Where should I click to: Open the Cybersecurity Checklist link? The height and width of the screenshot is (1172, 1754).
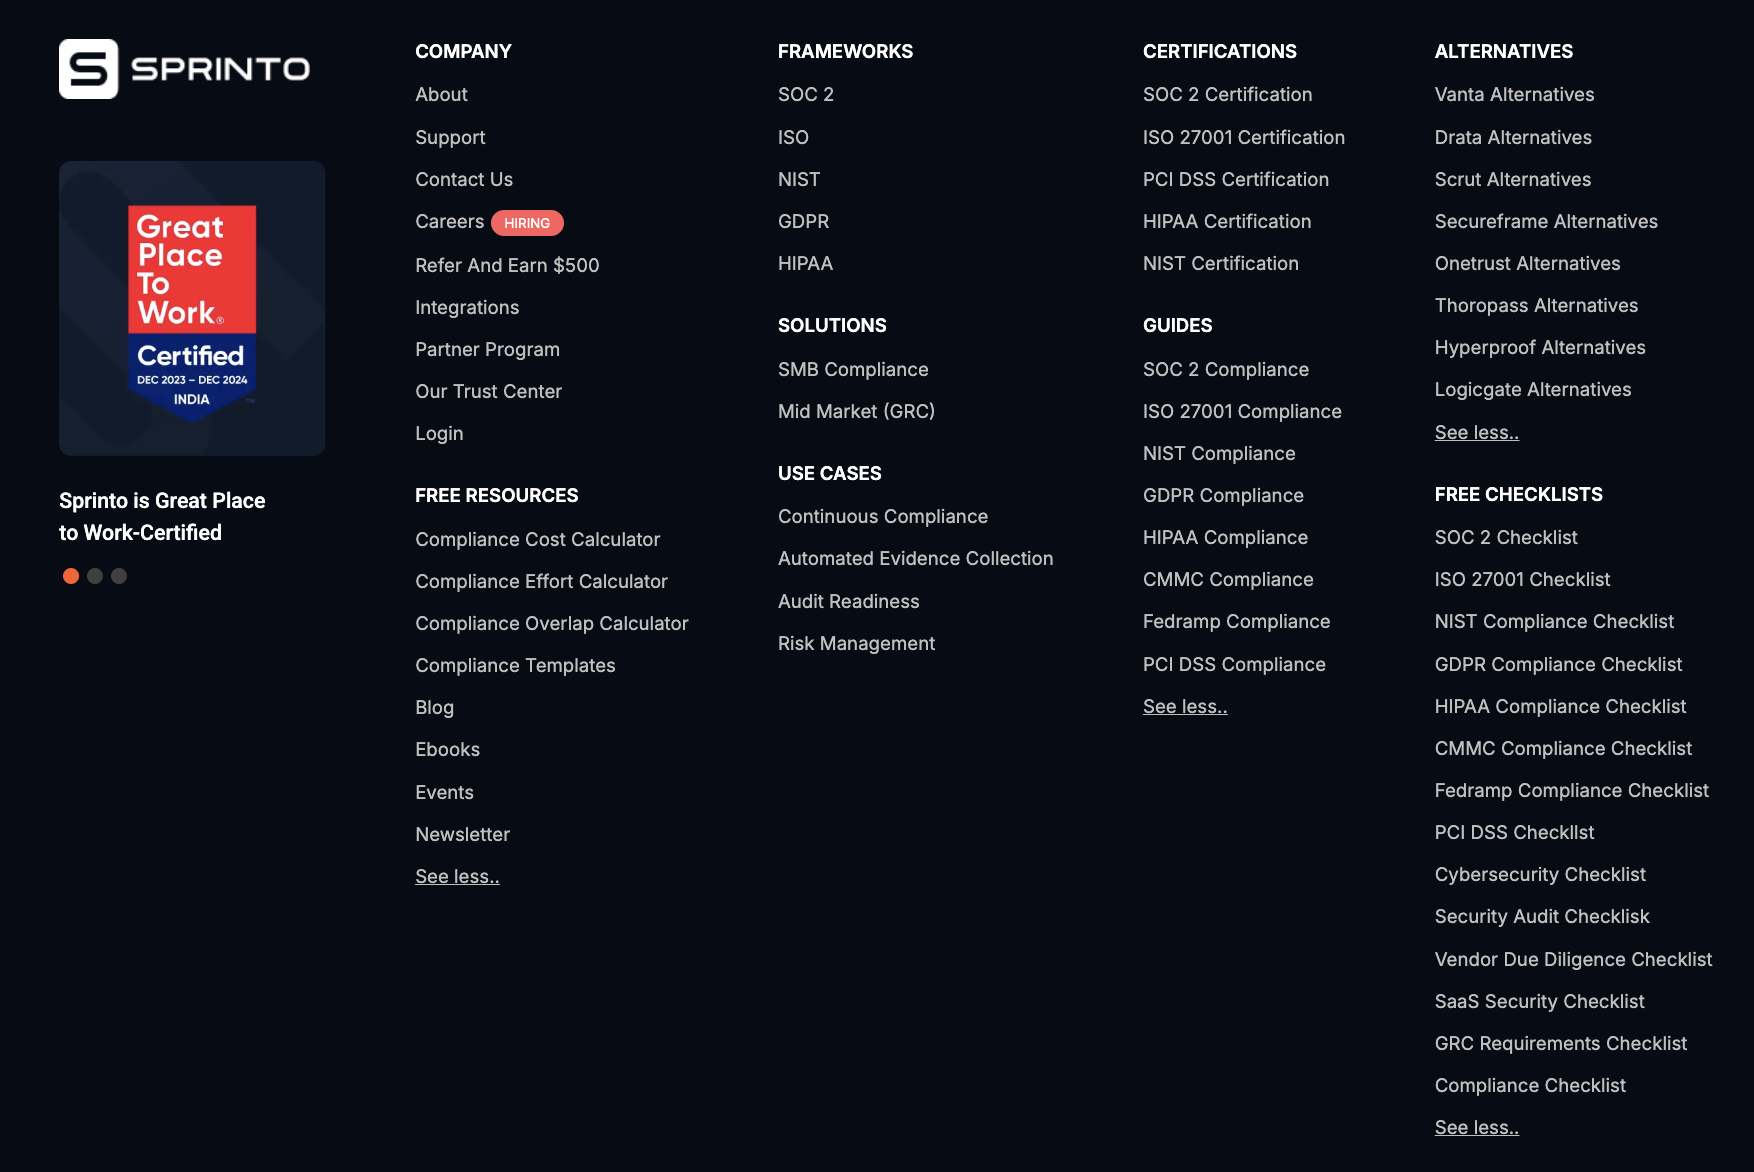[1540, 874]
